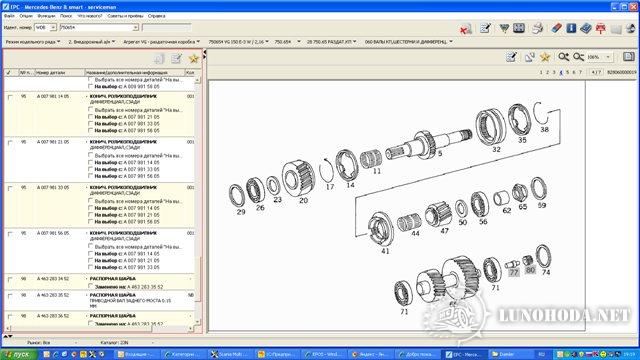The width and height of the screenshot is (640, 360).
Task: Click the zoom-in magnifier above the diagram
Action: [564, 57]
